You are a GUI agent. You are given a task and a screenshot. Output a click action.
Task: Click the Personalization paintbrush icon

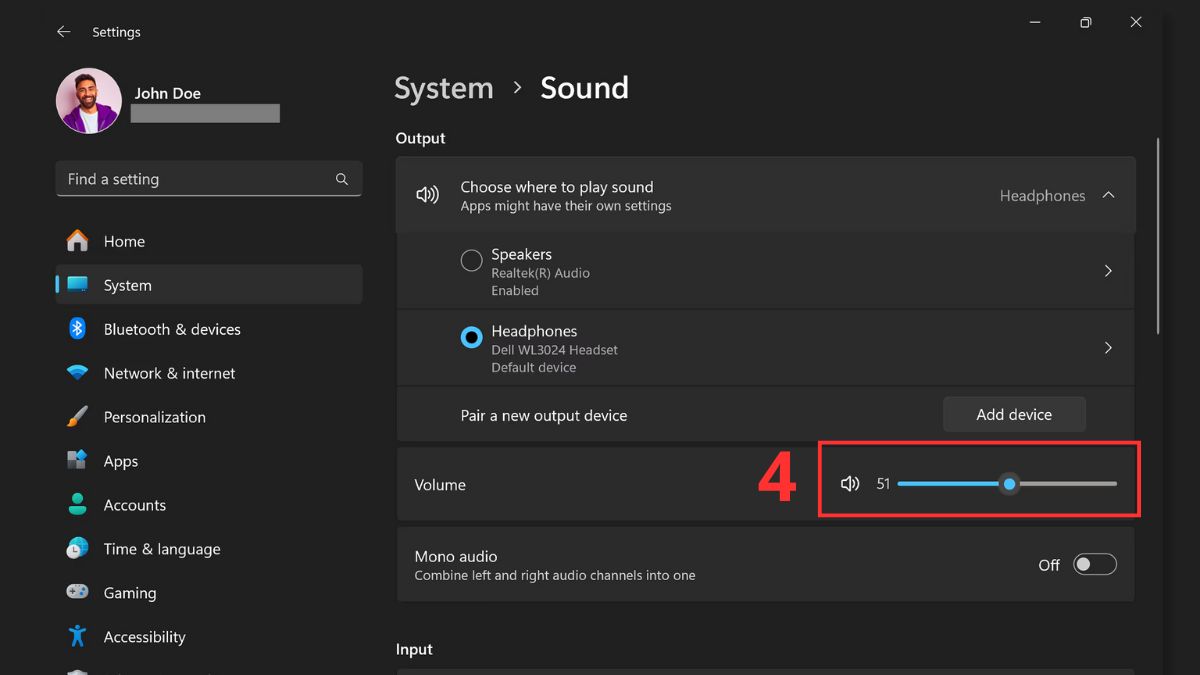[77, 417]
